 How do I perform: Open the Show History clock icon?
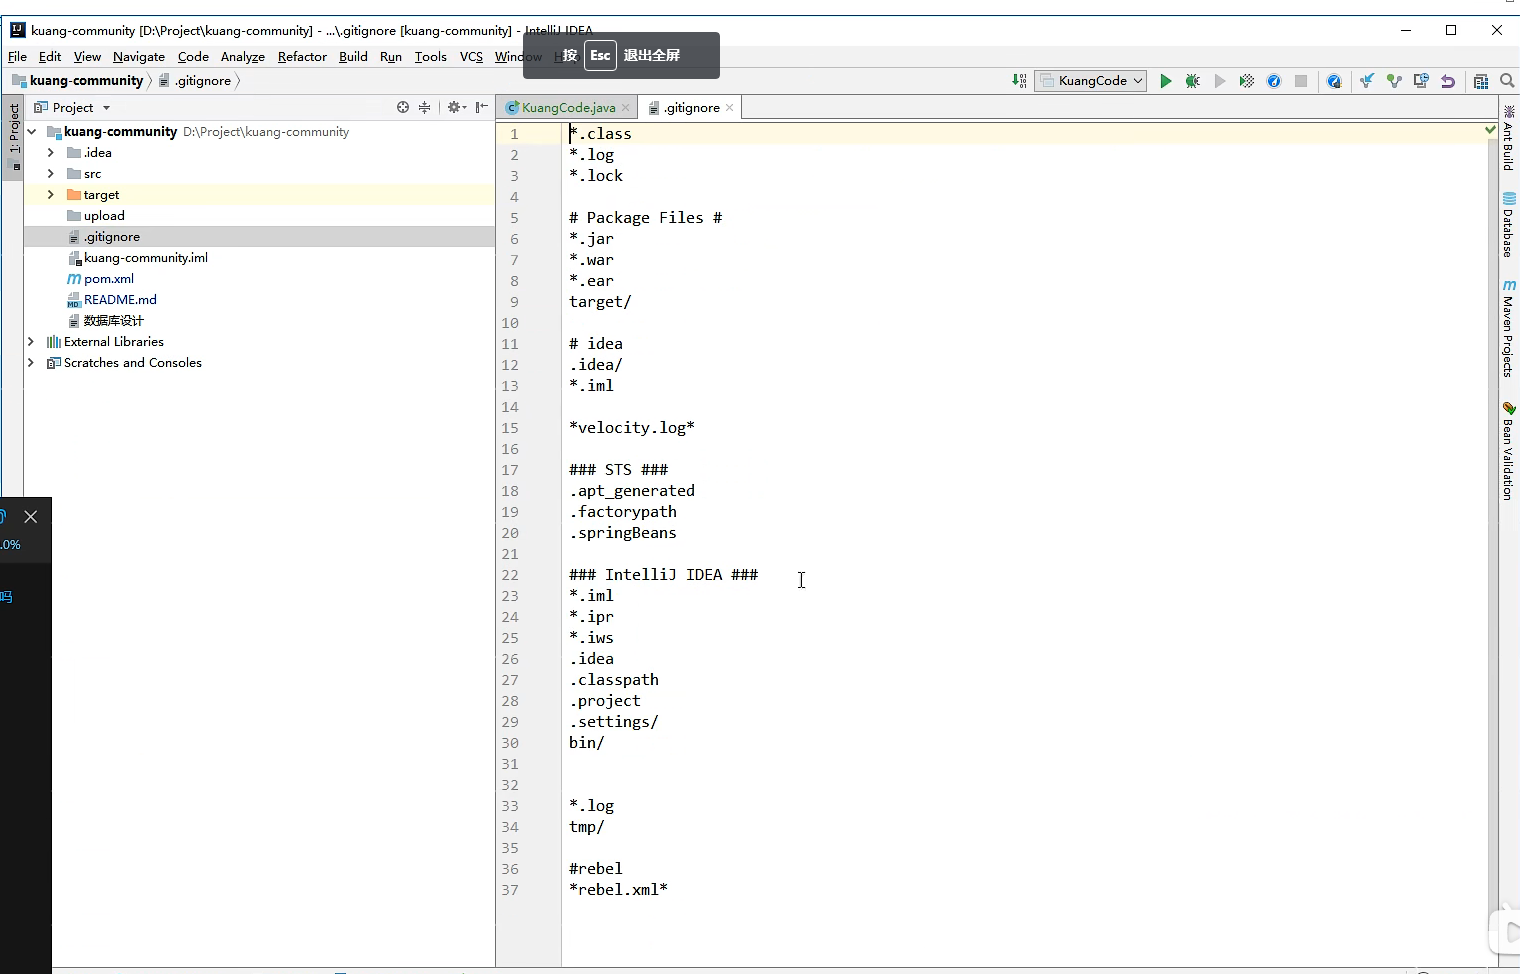point(1421,81)
